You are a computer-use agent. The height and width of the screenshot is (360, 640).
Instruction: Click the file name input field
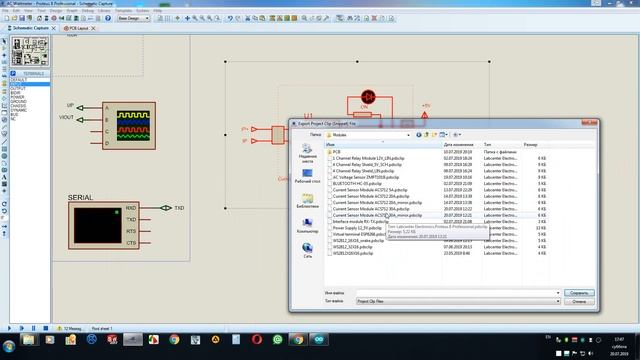coord(458,293)
